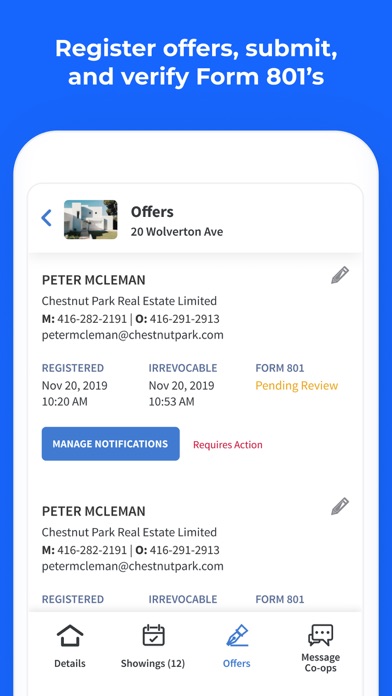Tap the chat bubbles Message Co-ops icon
The image size is (392, 696).
pyautogui.click(x=321, y=635)
